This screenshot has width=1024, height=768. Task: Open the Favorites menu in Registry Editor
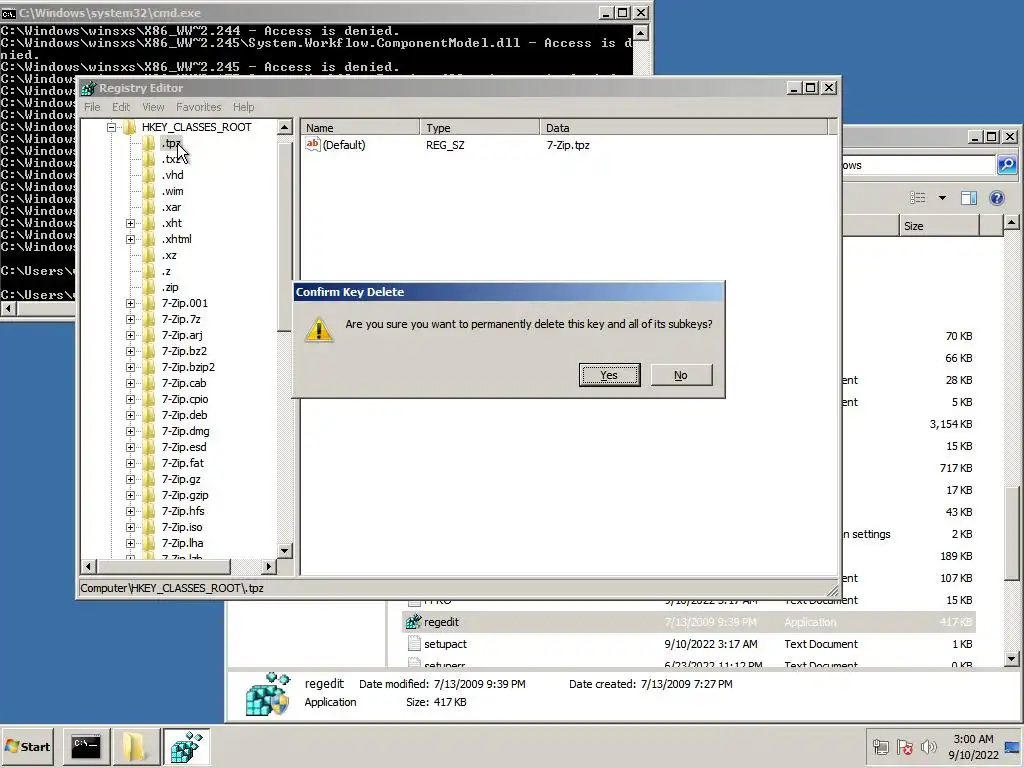tap(199, 107)
